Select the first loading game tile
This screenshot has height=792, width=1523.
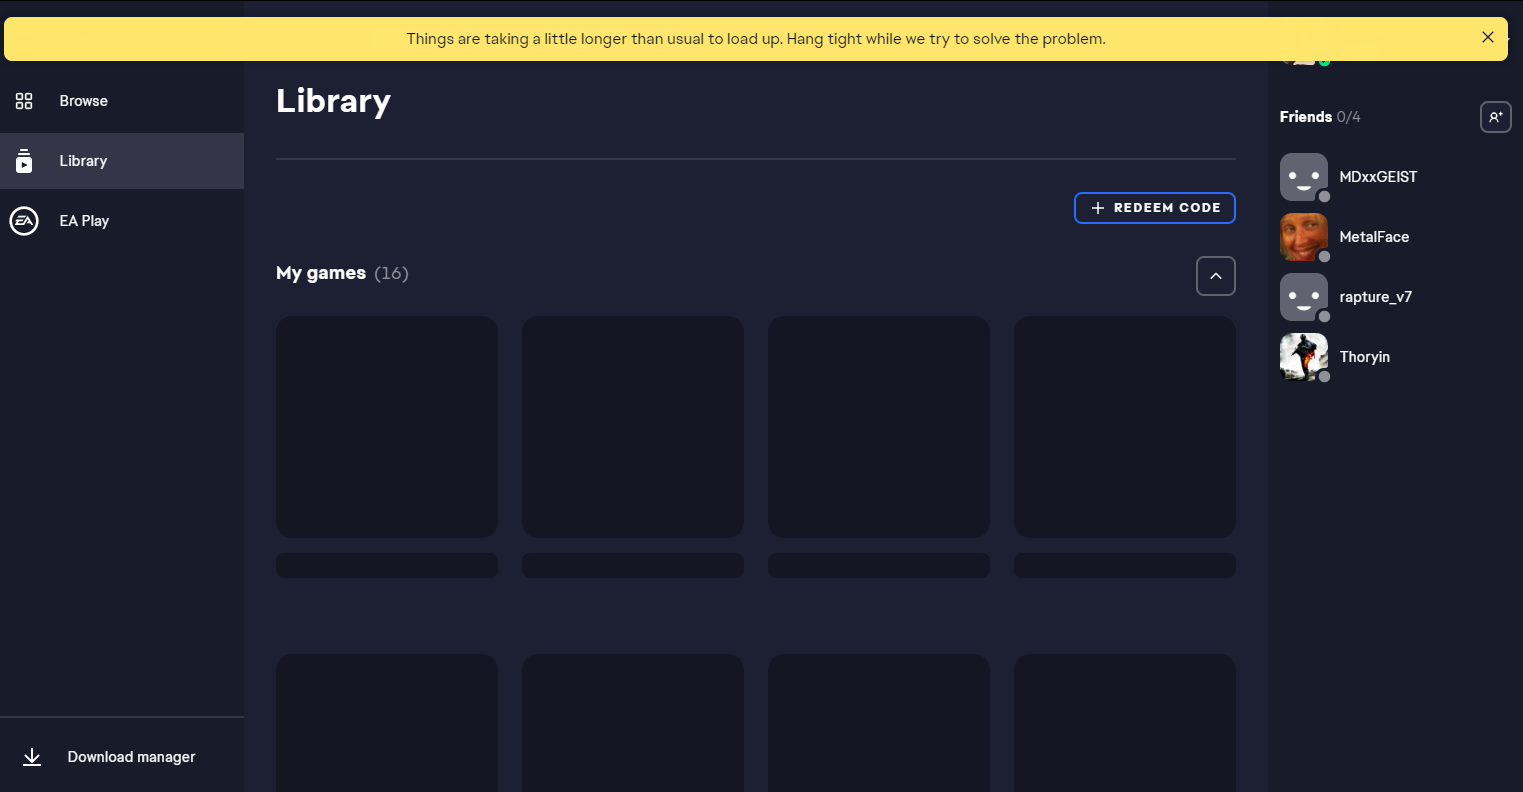pos(387,427)
